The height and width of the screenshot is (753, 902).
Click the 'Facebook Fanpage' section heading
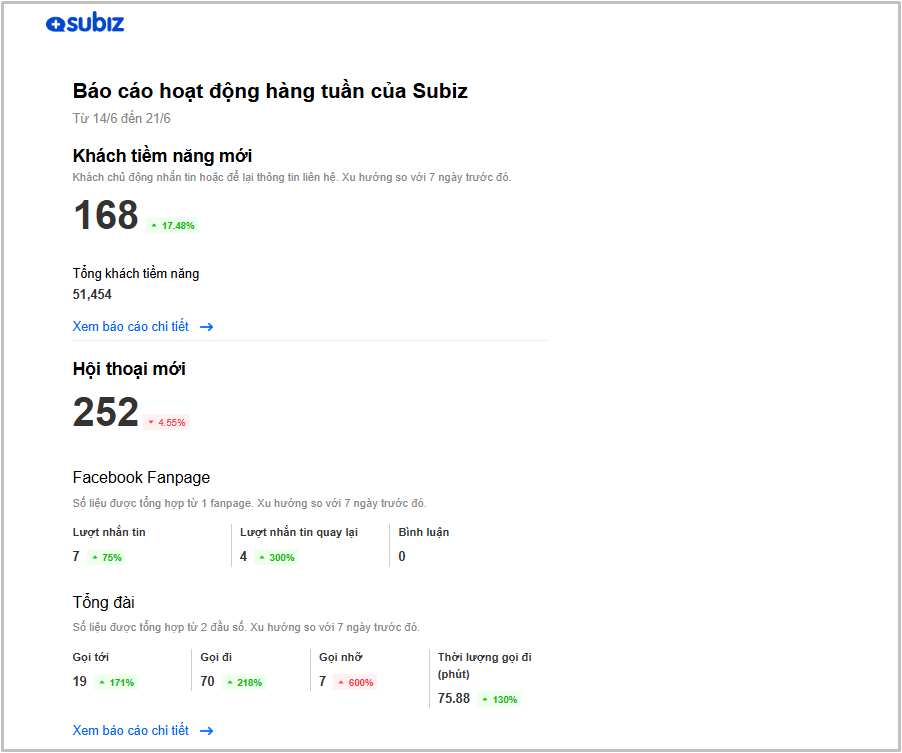141,478
